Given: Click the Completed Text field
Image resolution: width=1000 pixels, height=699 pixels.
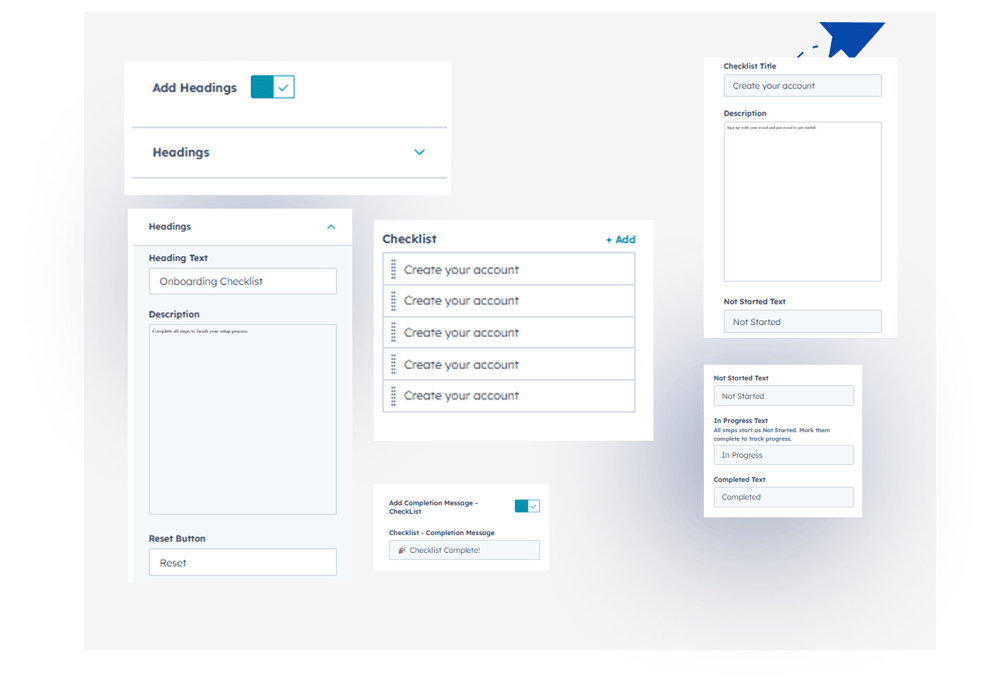Looking at the screenshot, I should [783, 497].
